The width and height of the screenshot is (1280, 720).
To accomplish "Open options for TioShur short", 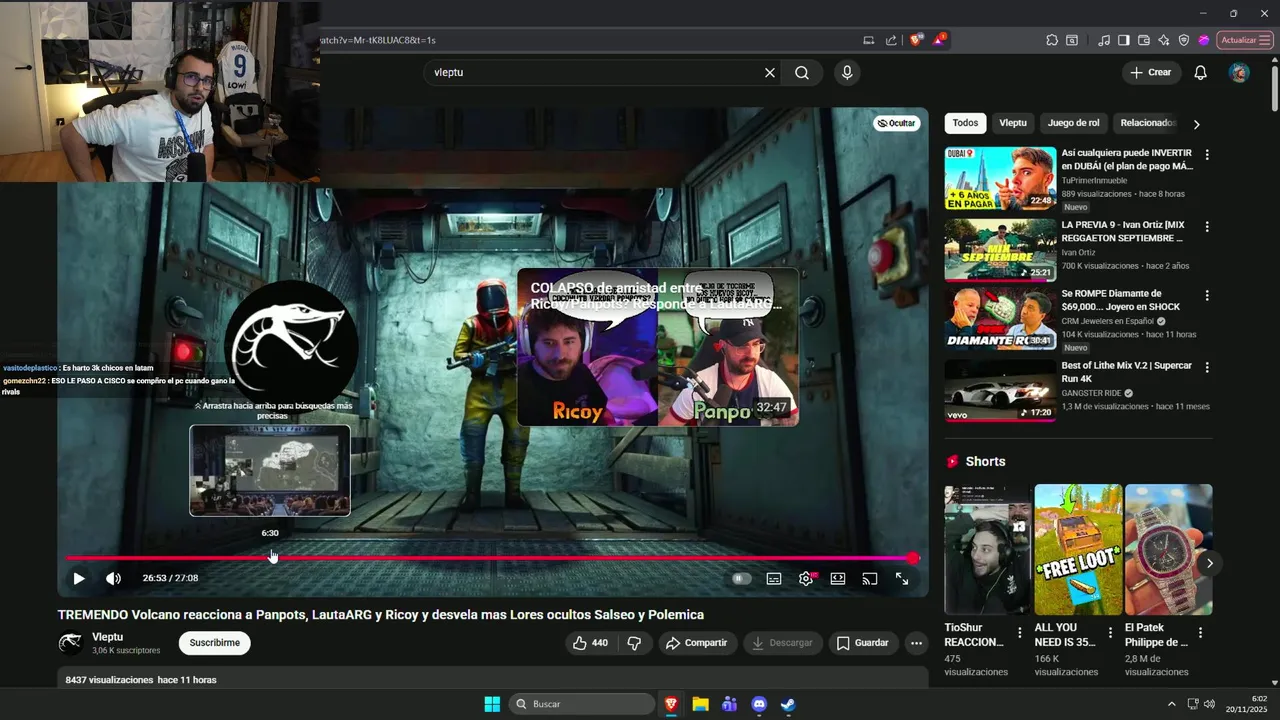I will [x=1020, y=633].
